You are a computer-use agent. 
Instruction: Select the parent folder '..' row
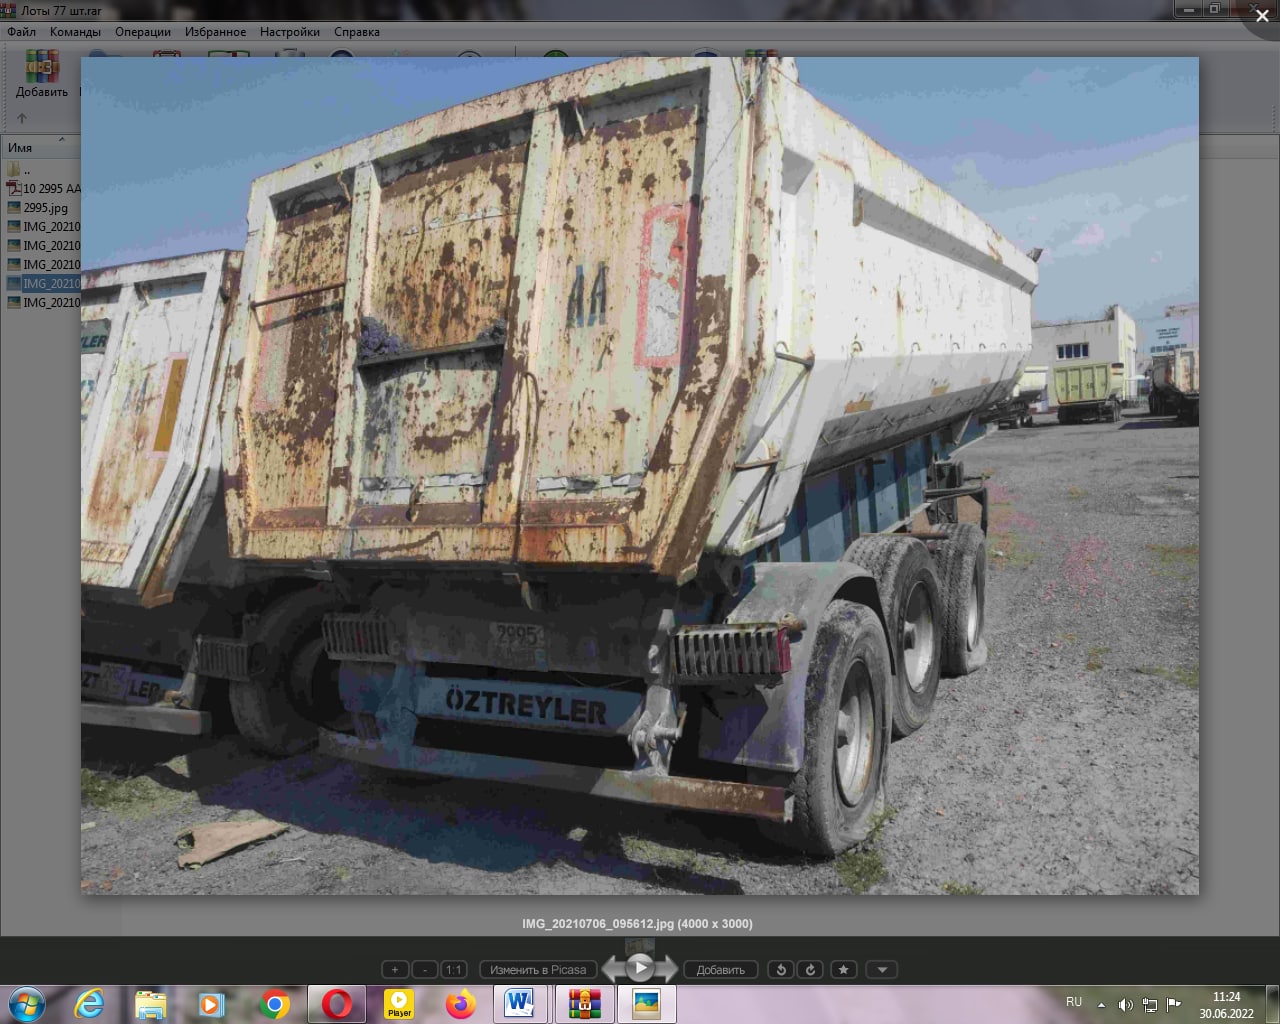(42, 169)
